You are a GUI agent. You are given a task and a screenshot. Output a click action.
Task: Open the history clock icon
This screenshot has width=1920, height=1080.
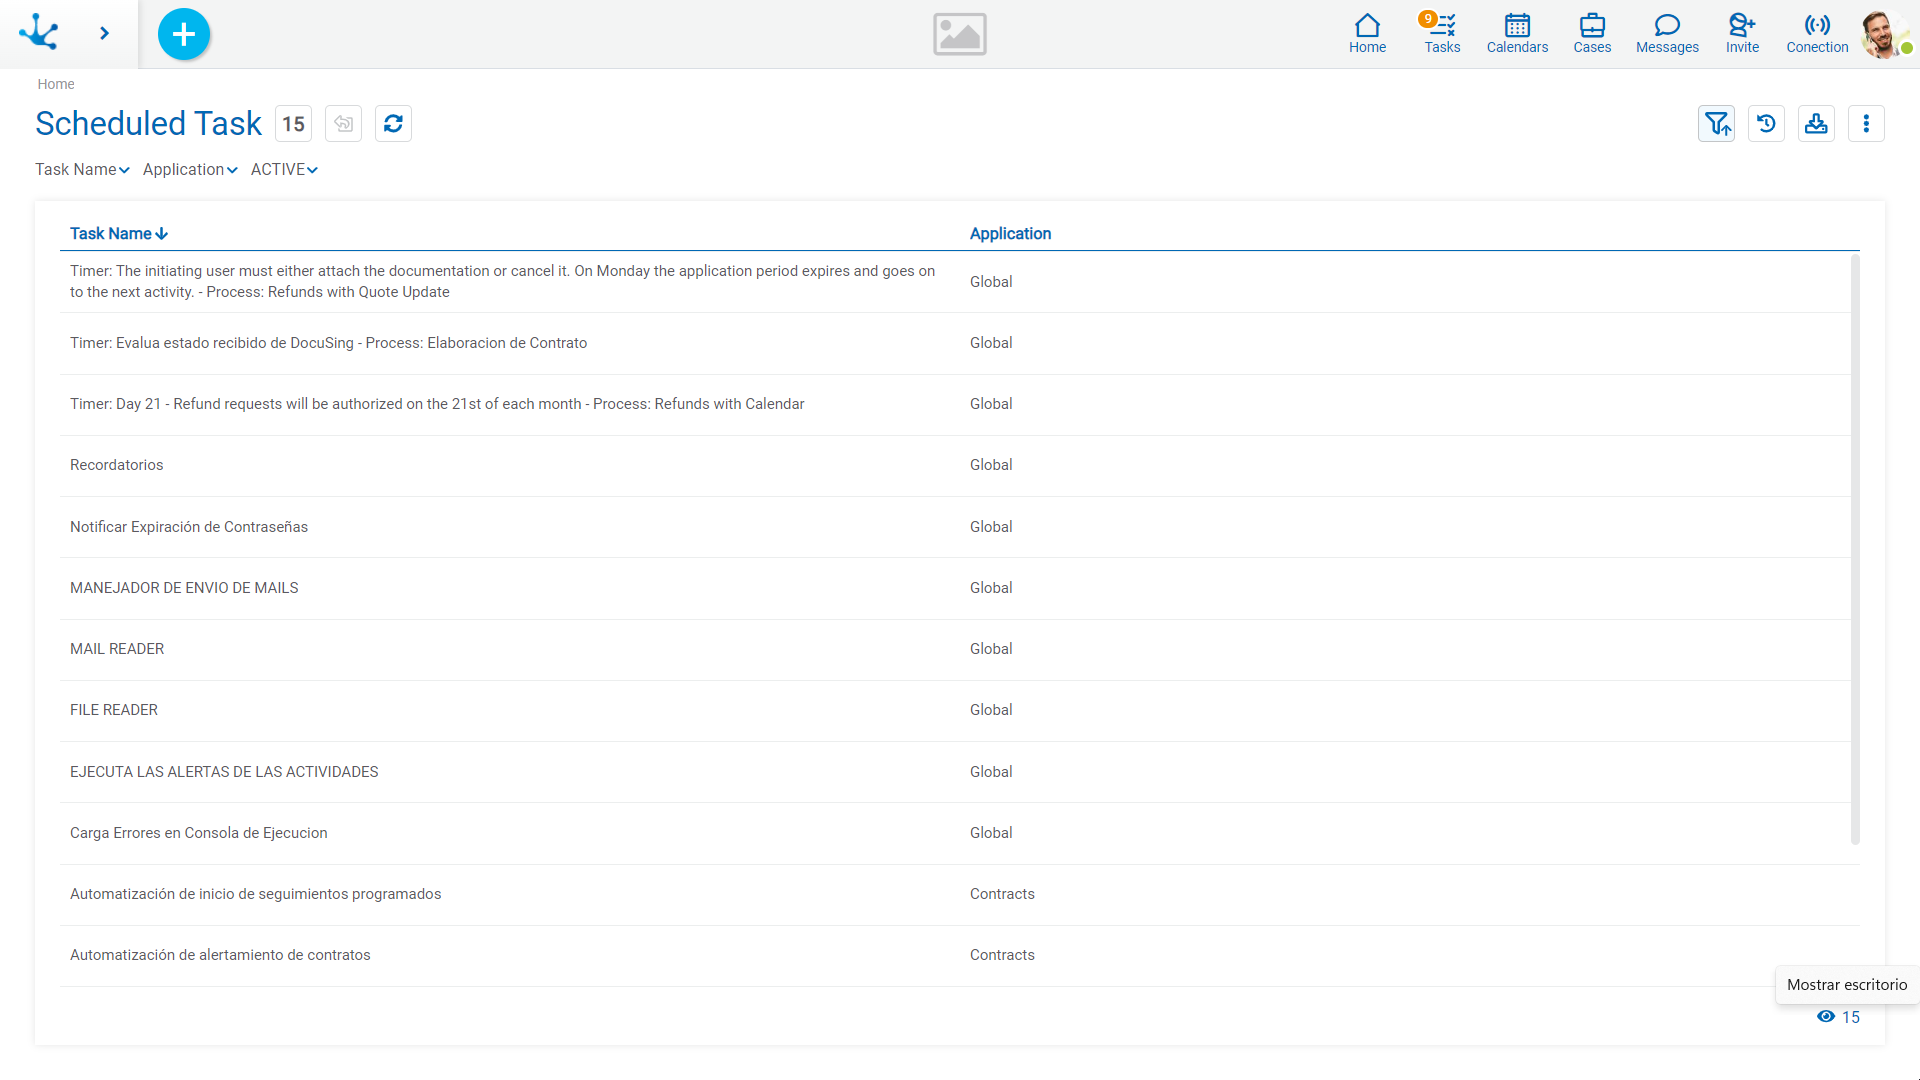(x=1766, y=124)
